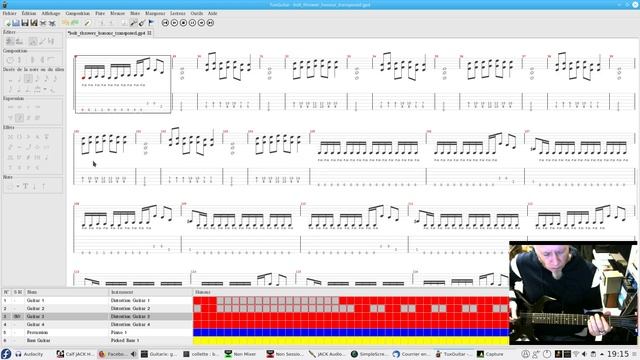
Task: Open the Marqueur menu
Action: coord(155,13)
